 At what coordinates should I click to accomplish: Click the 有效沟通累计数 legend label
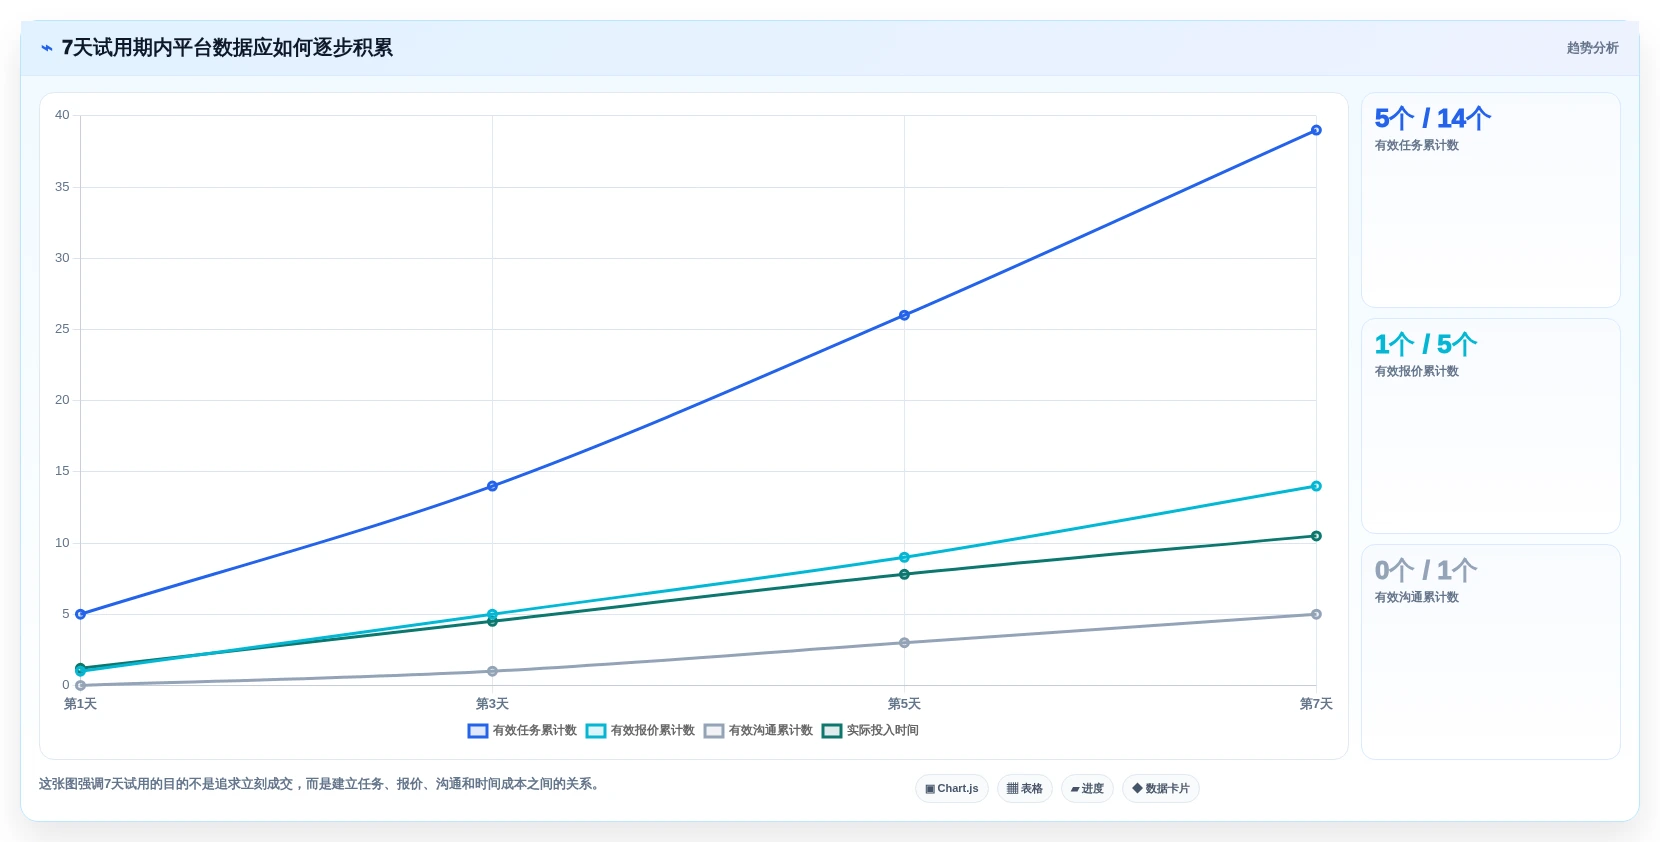(x=771, y=731)
